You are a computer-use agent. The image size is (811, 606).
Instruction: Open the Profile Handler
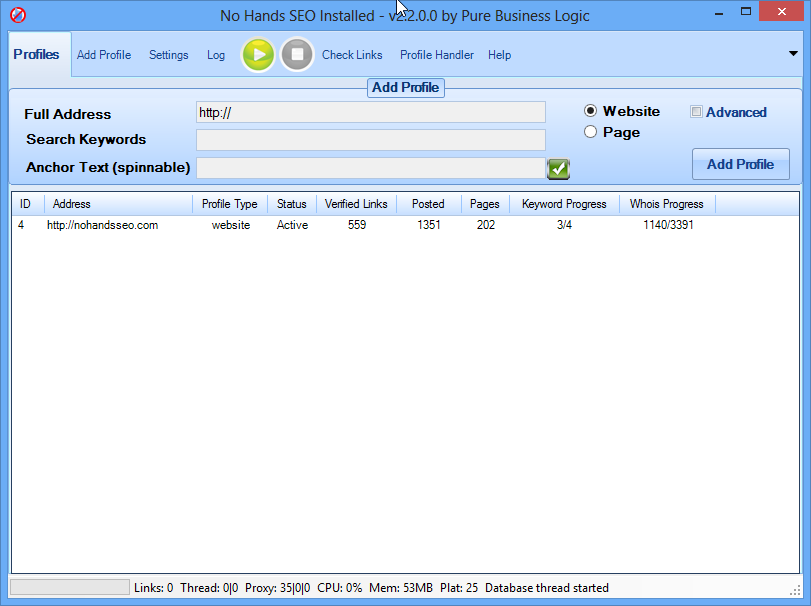[x=436, y=55]
